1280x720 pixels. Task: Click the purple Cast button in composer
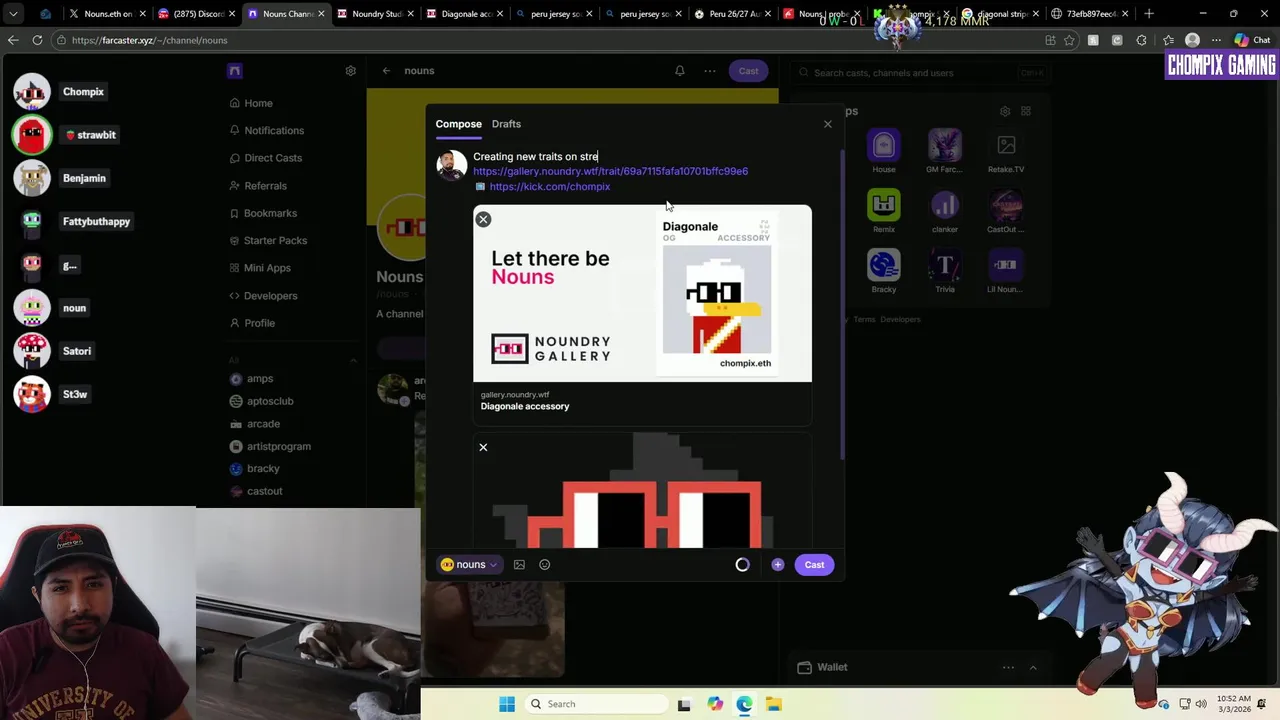pyautogui.click(x=814, y=565)
